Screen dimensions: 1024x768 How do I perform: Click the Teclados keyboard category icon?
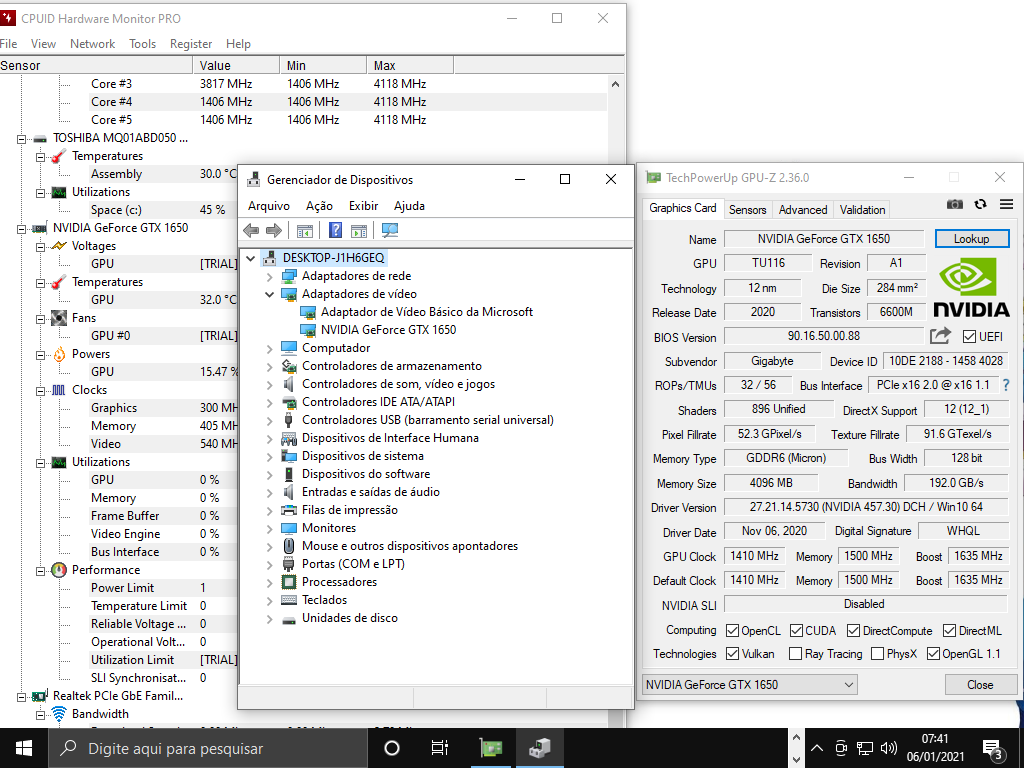pos(289,600)
